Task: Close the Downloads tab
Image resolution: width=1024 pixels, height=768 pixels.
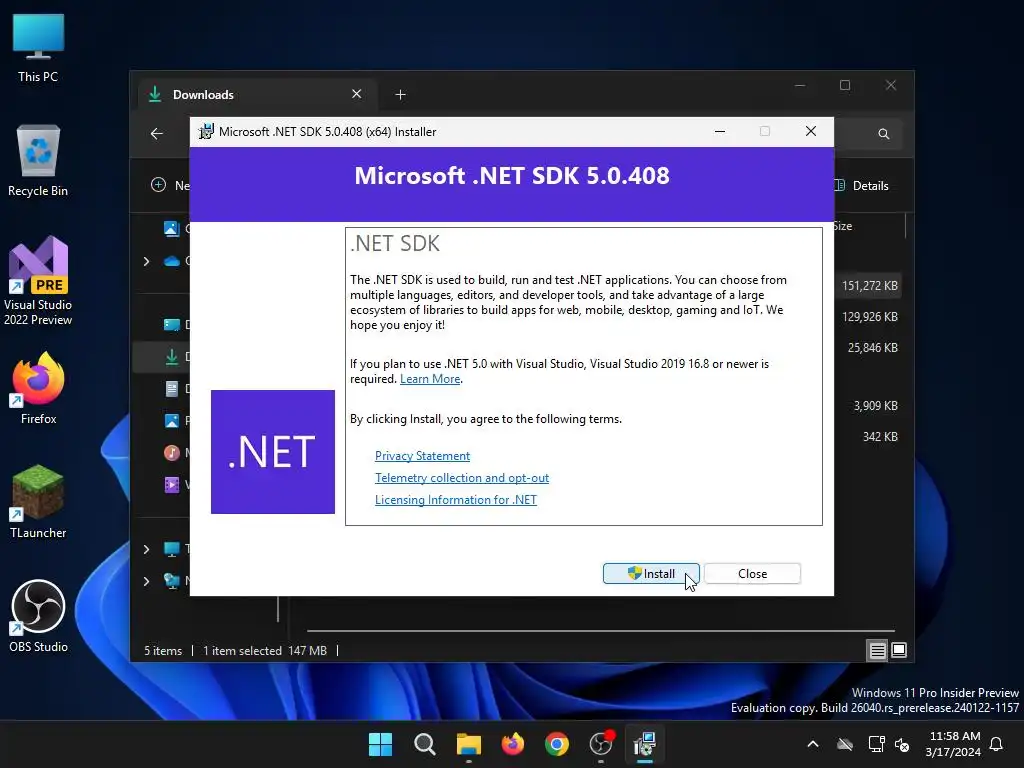Action: click(x=357, y=94)
